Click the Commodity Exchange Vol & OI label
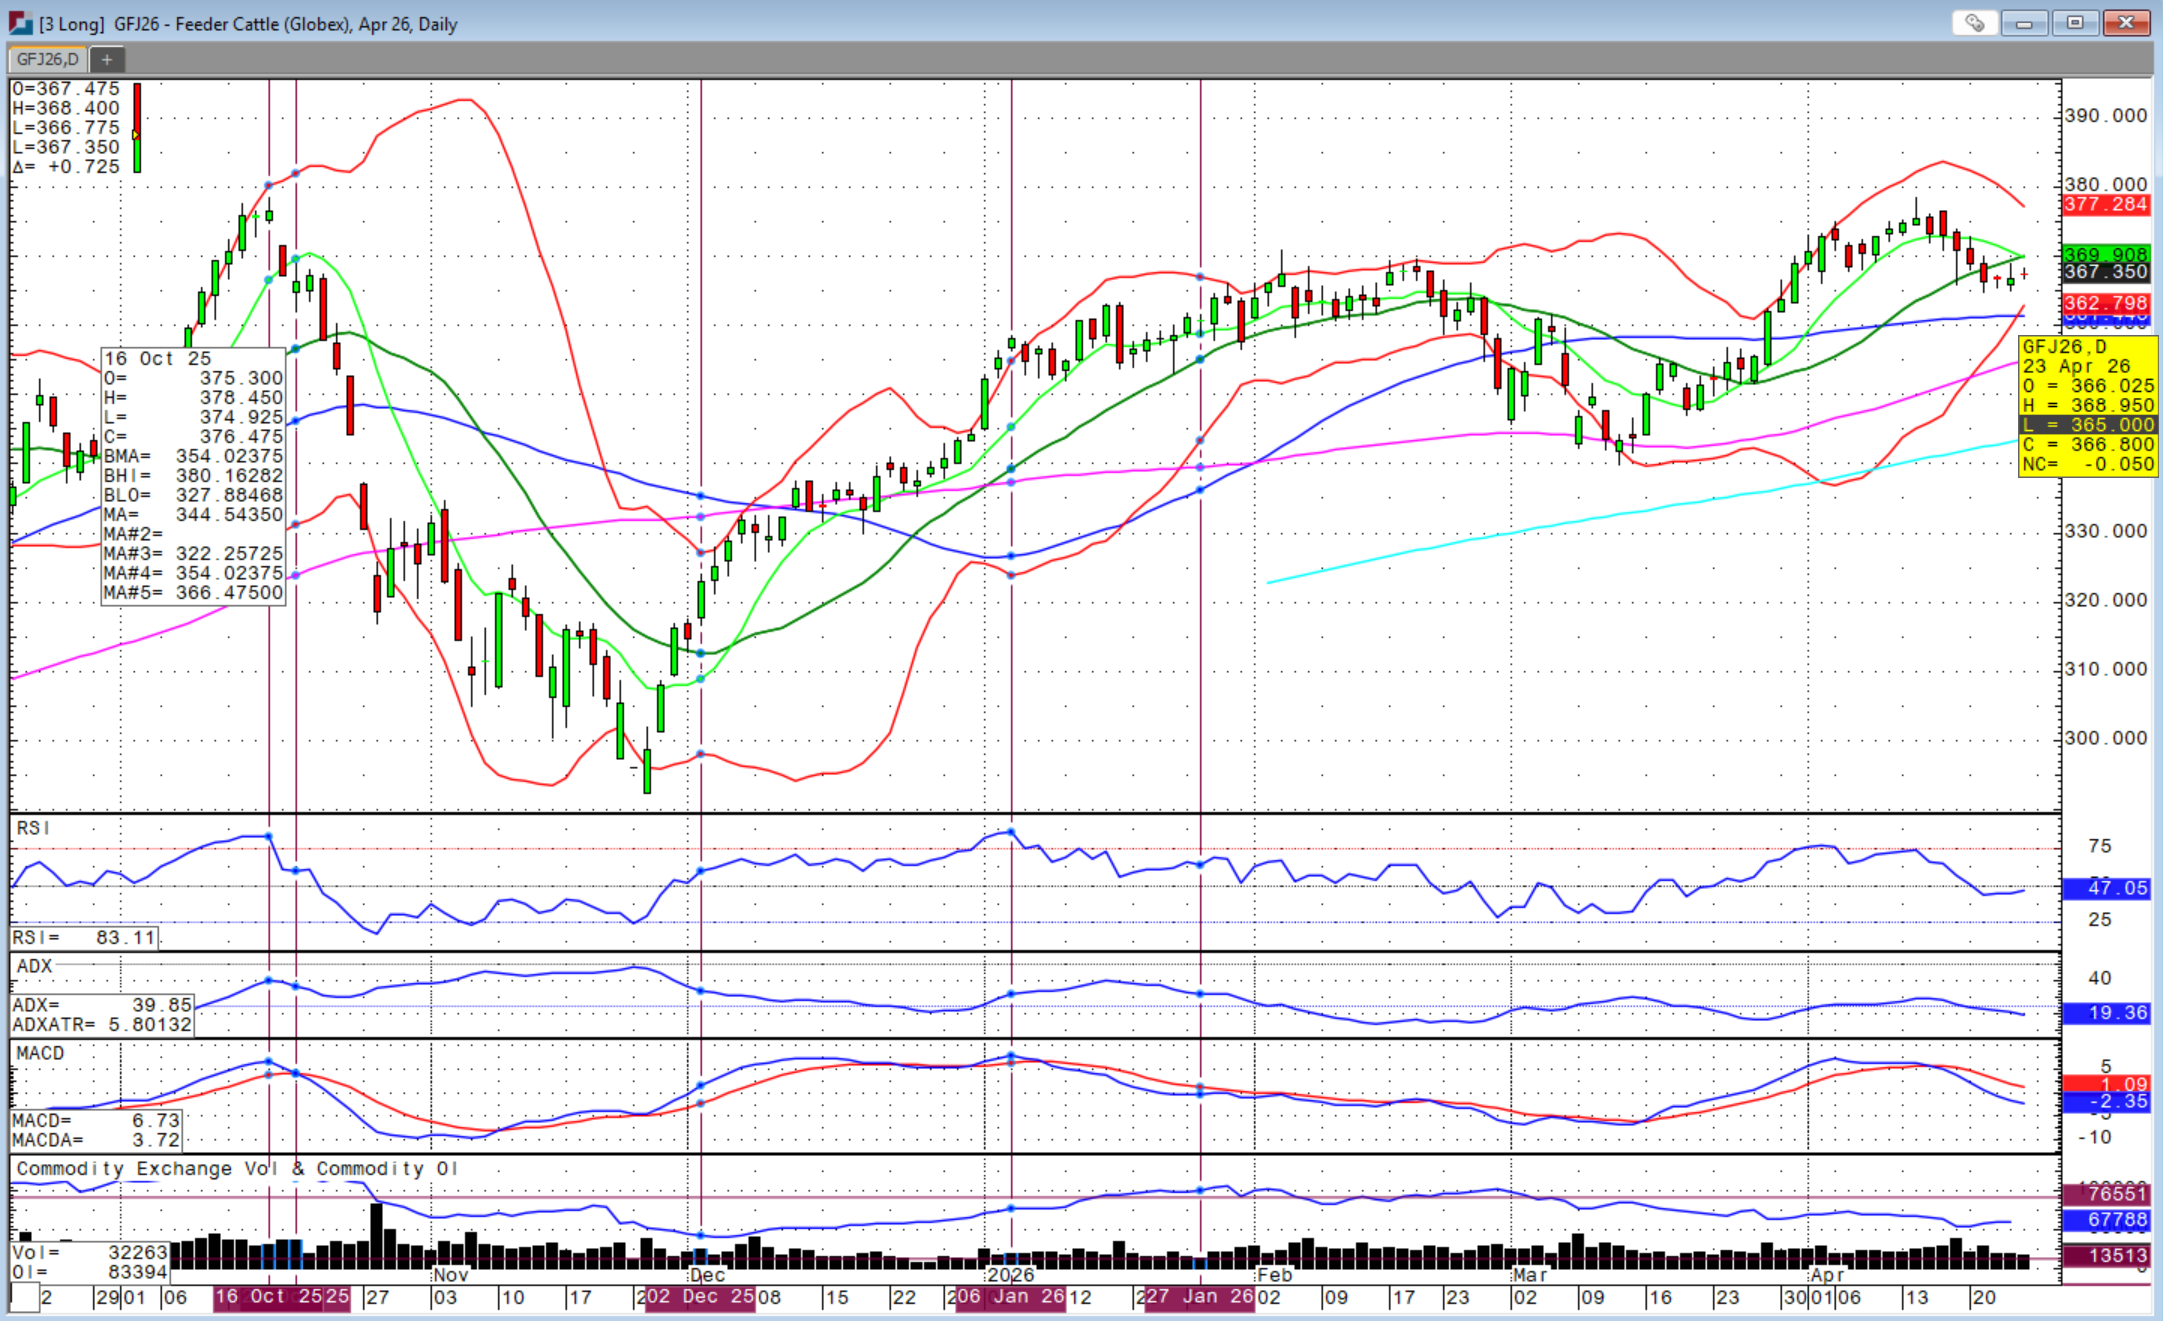Screen dimensions: 2163x1321 pyautogui.click(x=236, y=1168)
